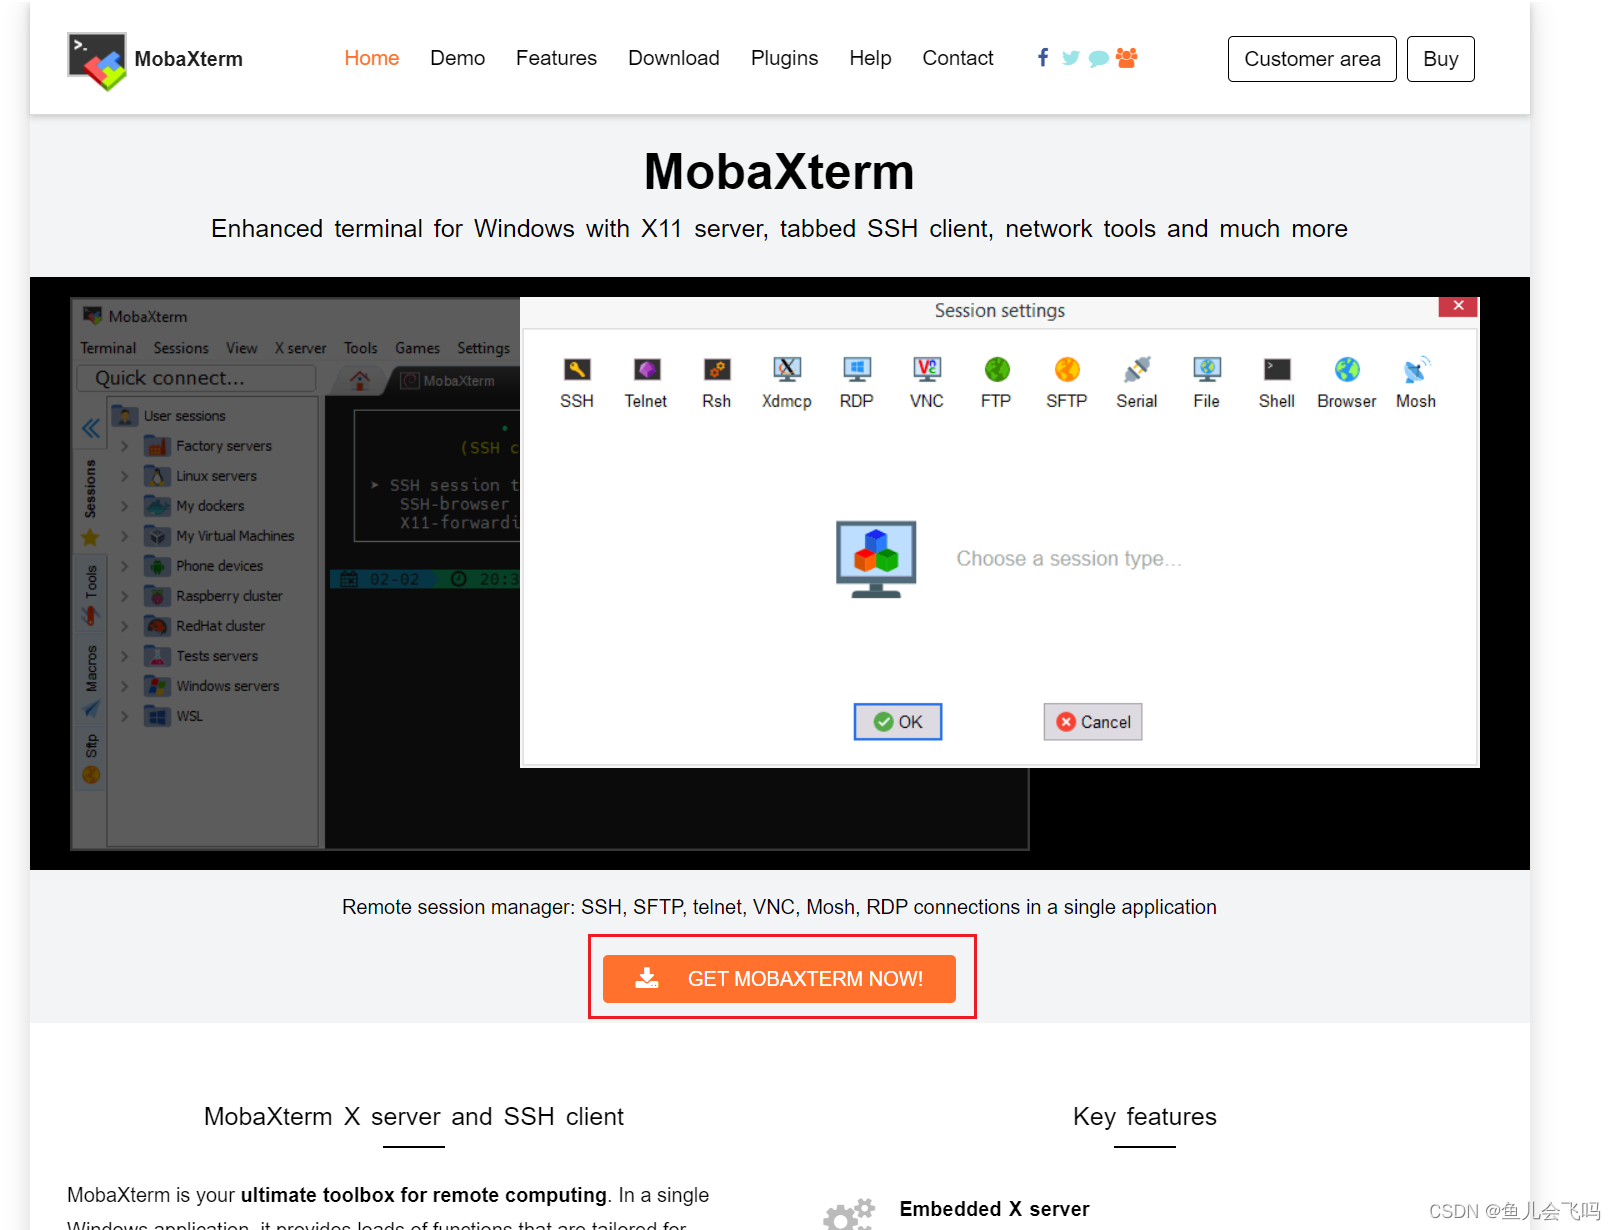1616x1230 pixels.
Task: Select the SSH session type
Action: click(577, 381)
